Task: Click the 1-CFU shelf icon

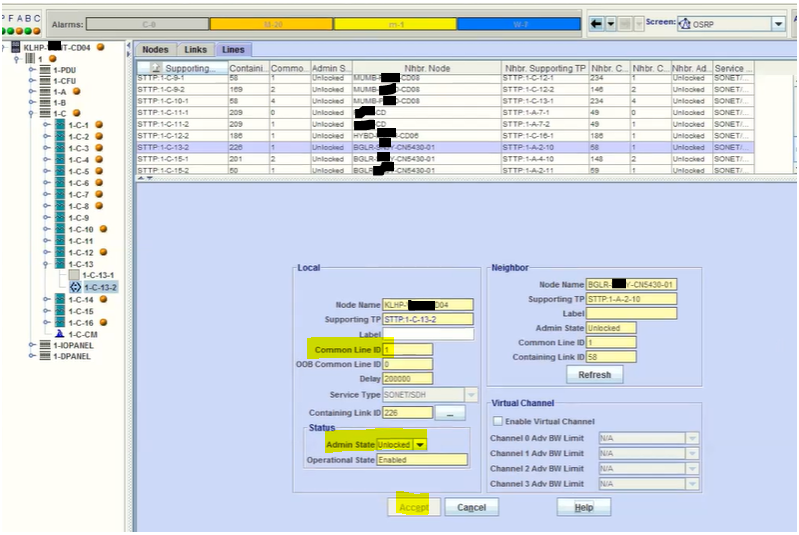Action: 45,81
